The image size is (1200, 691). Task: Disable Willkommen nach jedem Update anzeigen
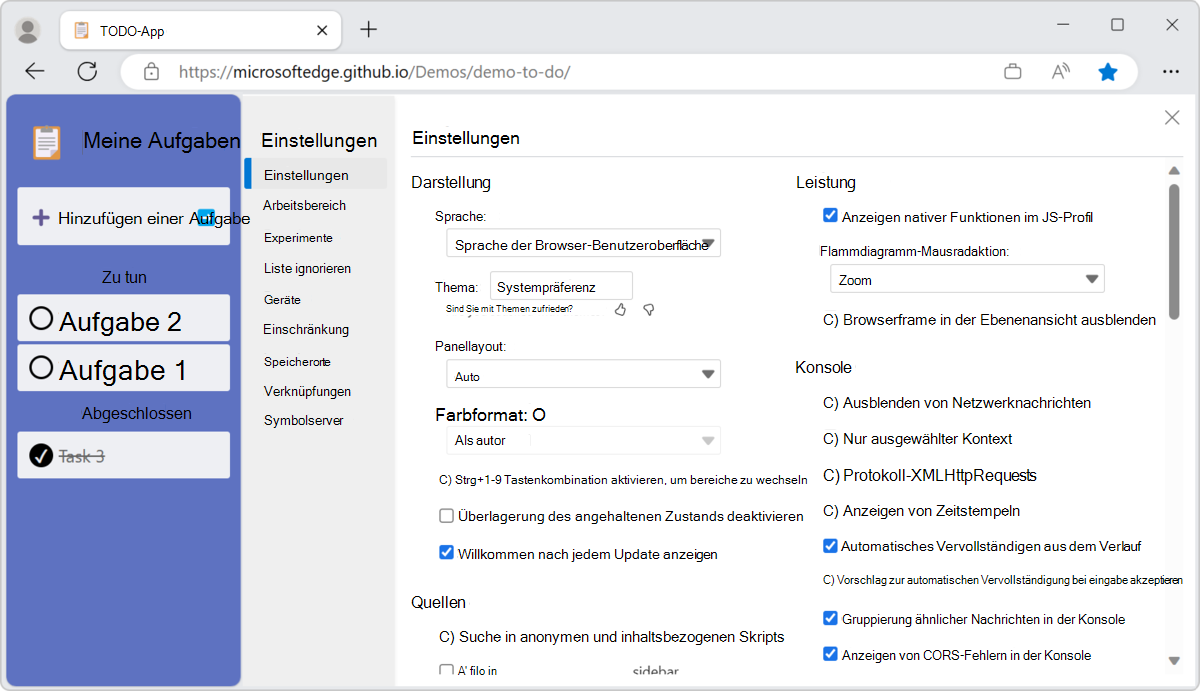(x=446, y=553)
